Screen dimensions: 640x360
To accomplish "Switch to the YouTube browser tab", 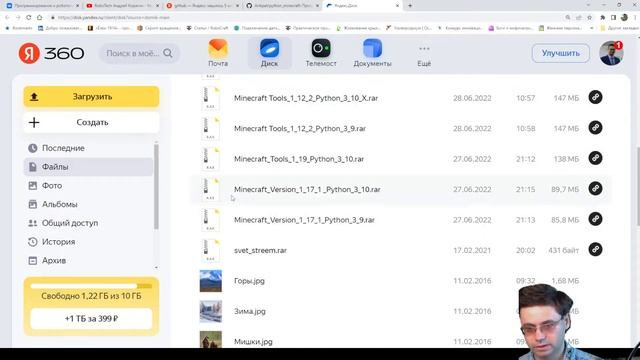I will pyautogui.click(x=122, y=6).
